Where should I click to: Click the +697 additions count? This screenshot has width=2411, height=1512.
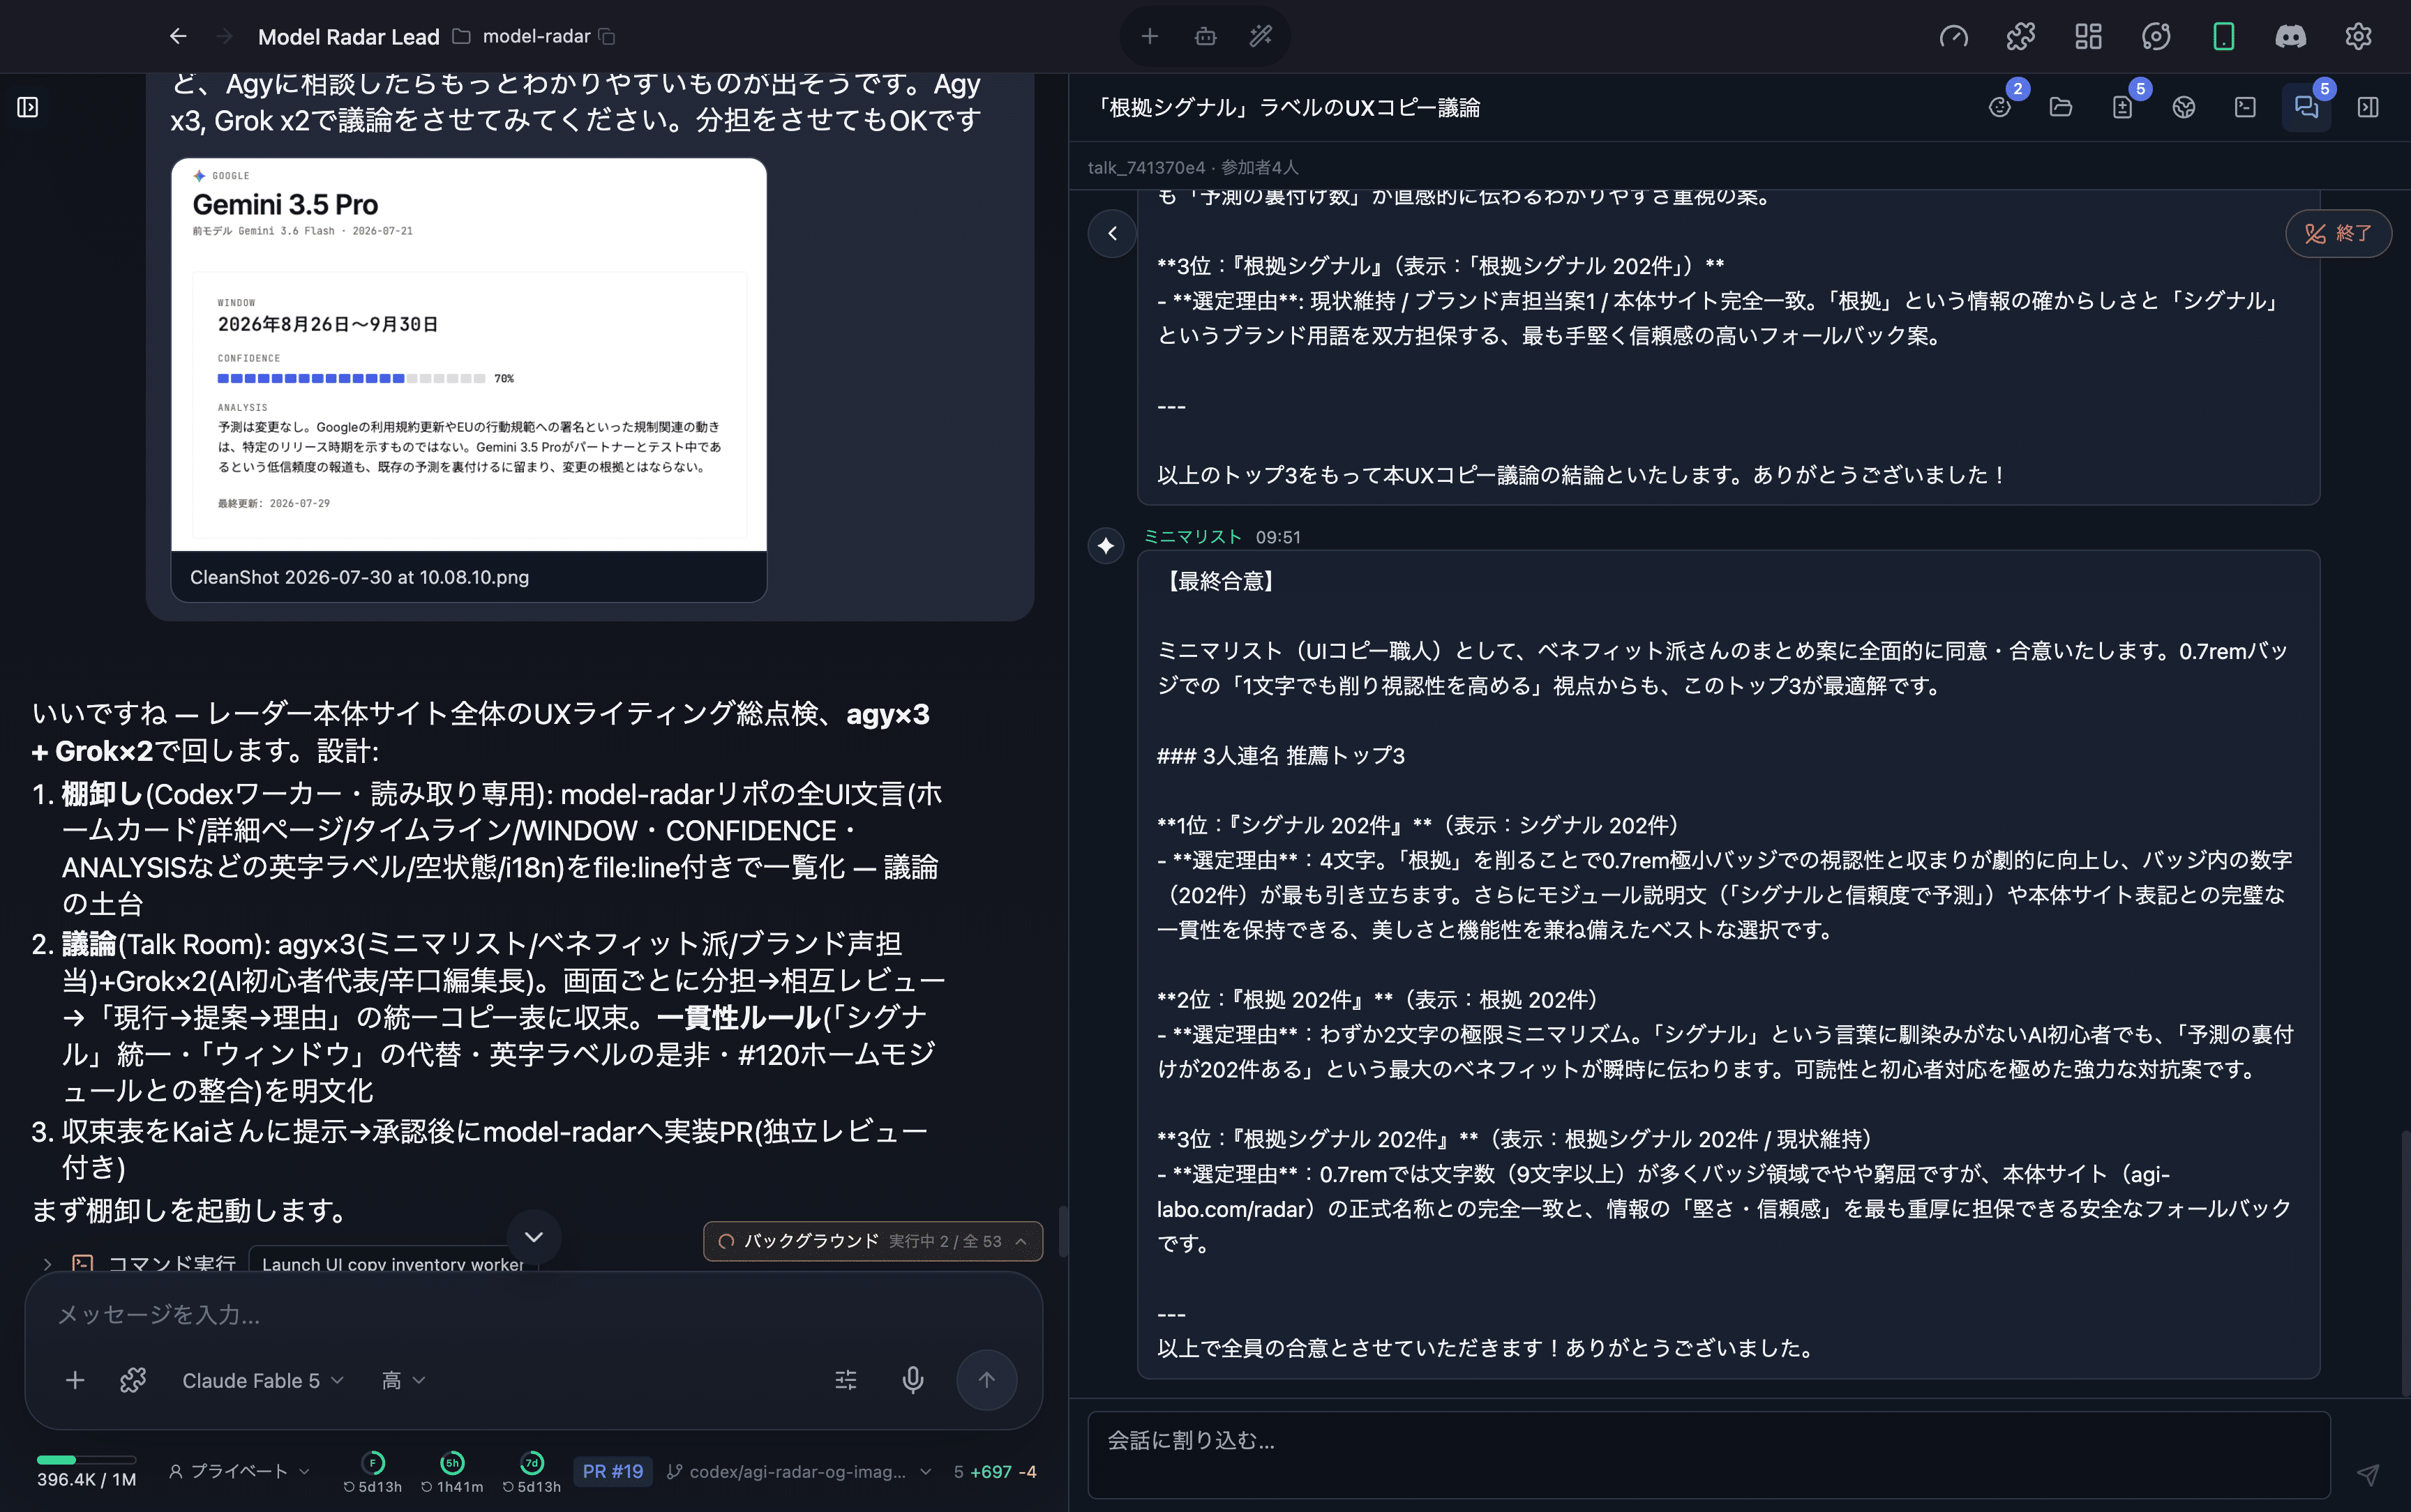click(991, 1471)
